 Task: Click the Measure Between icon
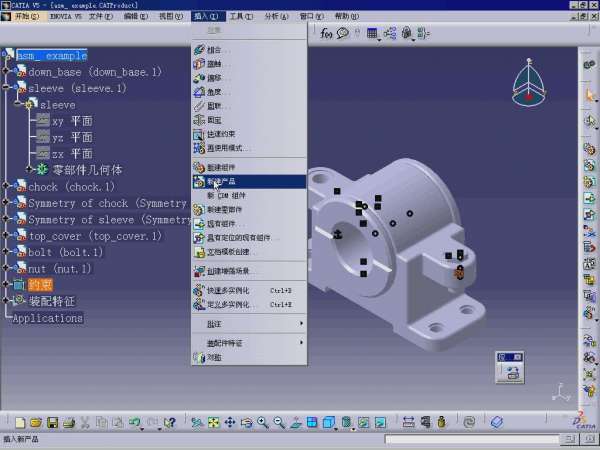pyautogui.click(x=408, y=422)
